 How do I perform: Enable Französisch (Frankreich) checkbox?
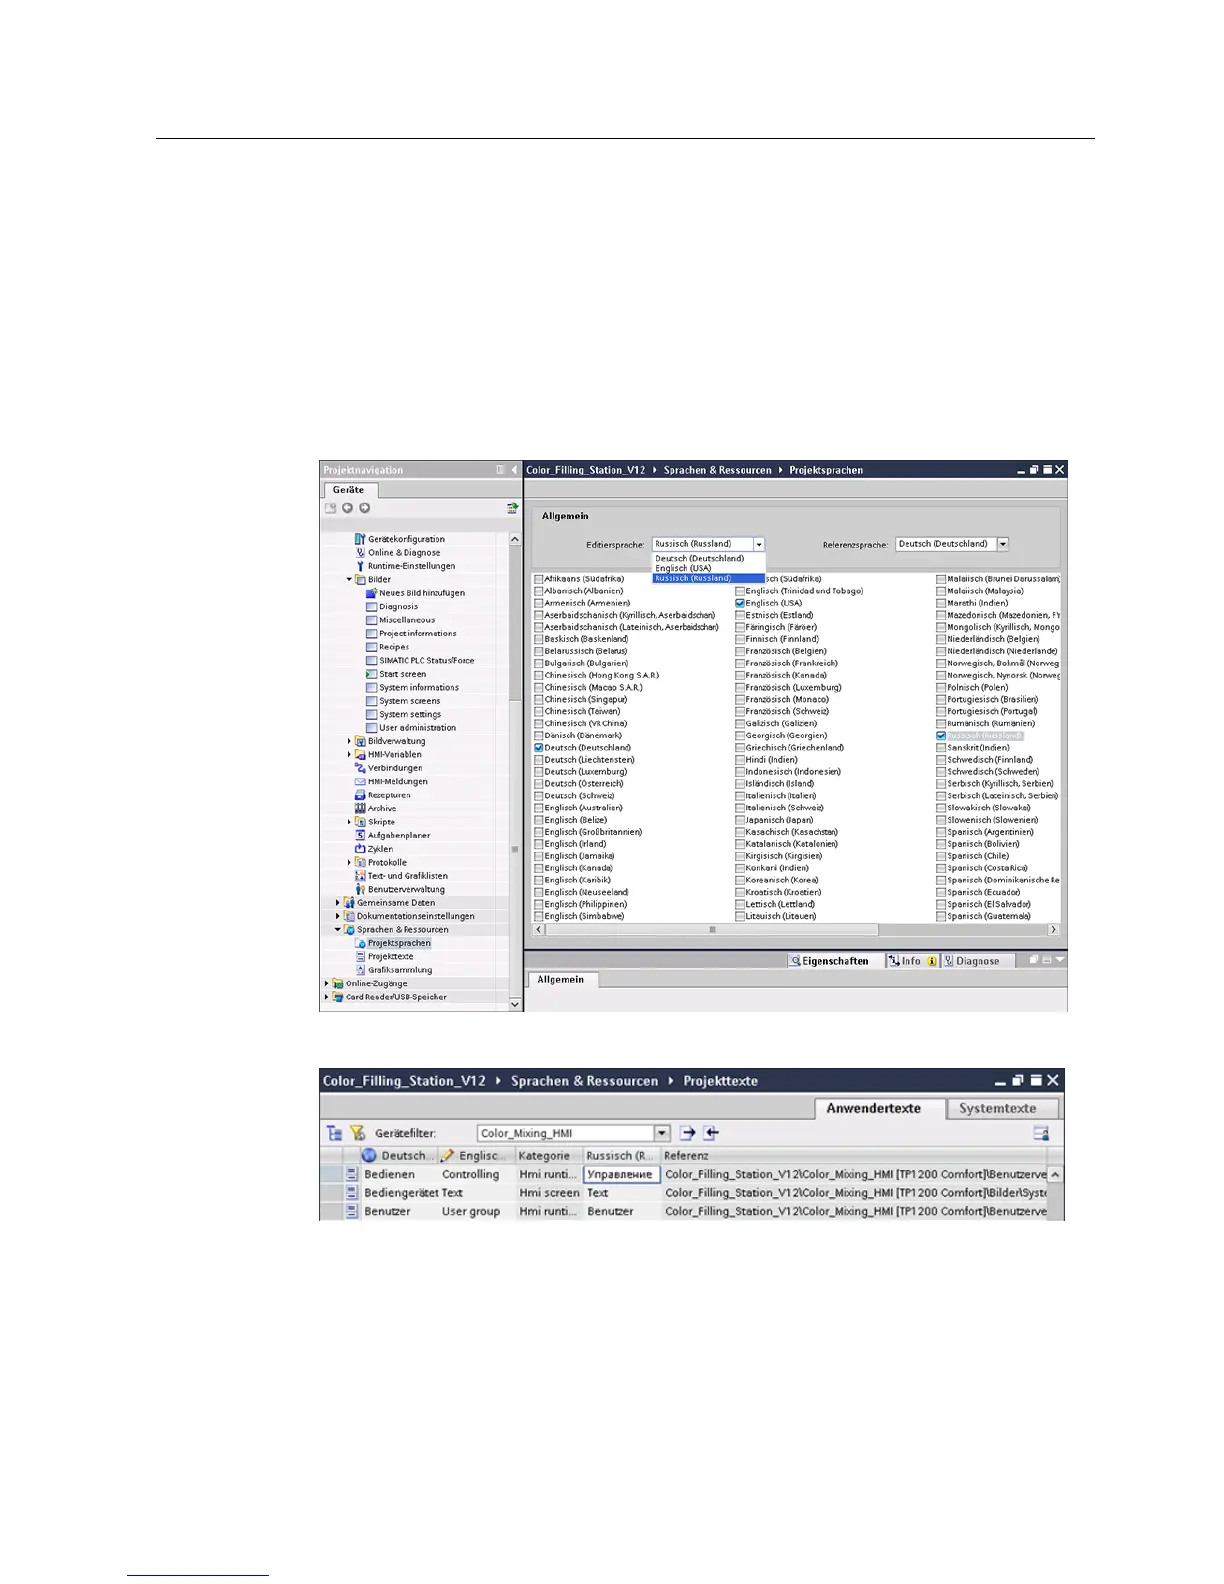coord(740,663)
